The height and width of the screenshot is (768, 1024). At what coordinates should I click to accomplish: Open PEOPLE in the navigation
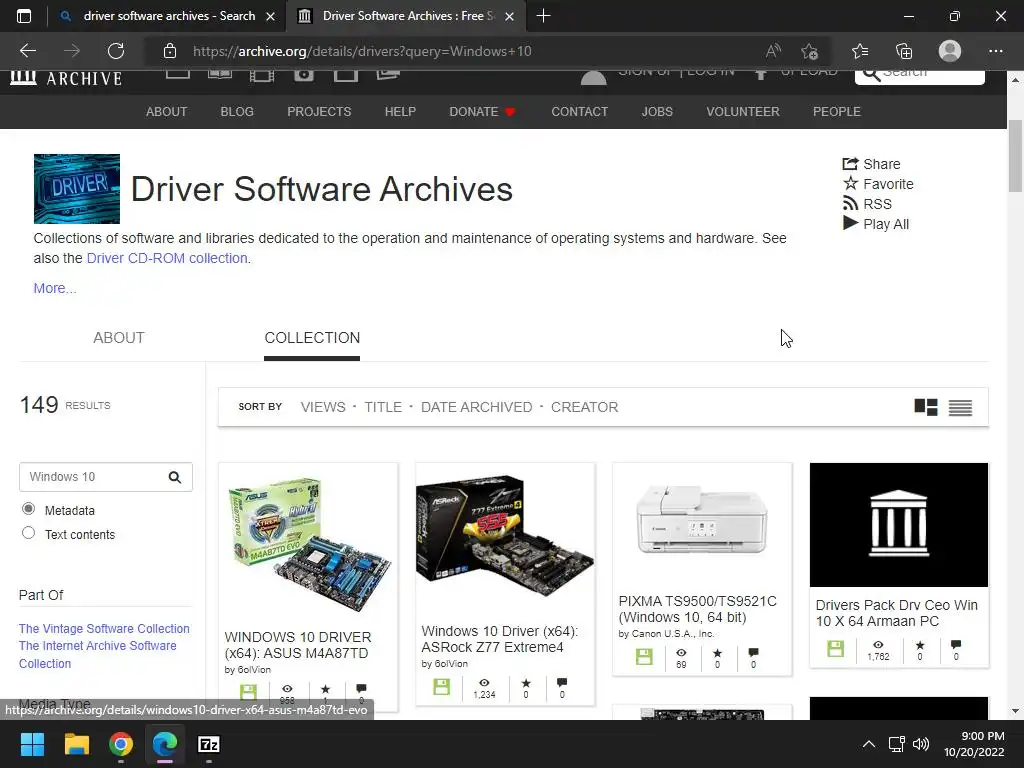[x=837, y=112]
